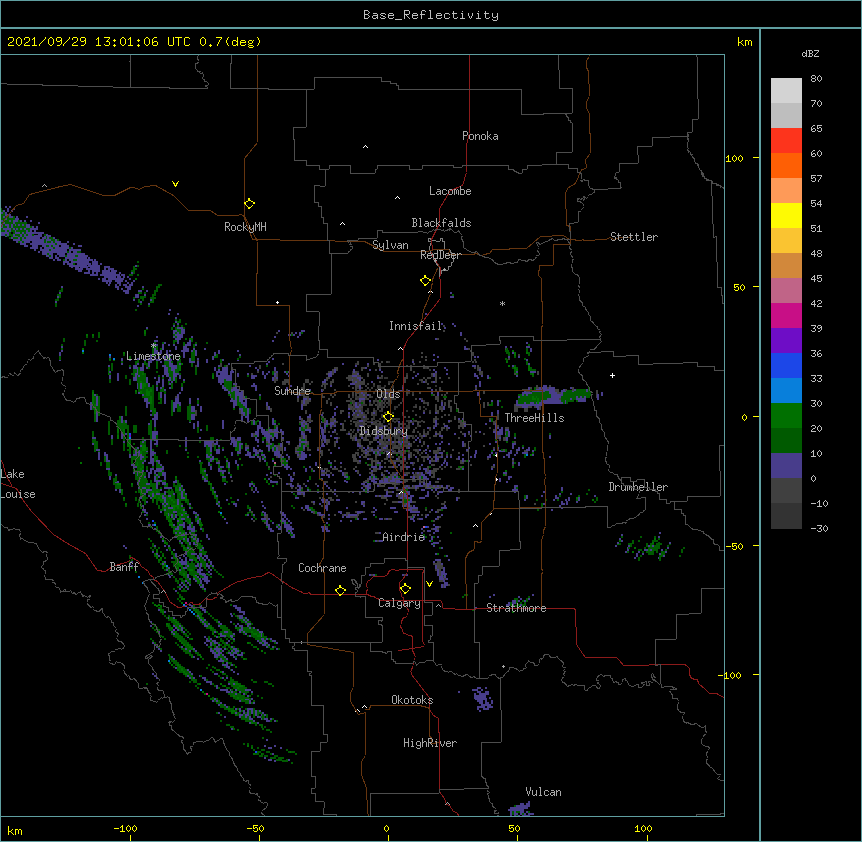Click the yellow diamond marker between Olds and Didsbury
Viewport: 862px width, 842px height.
point(388,416)
